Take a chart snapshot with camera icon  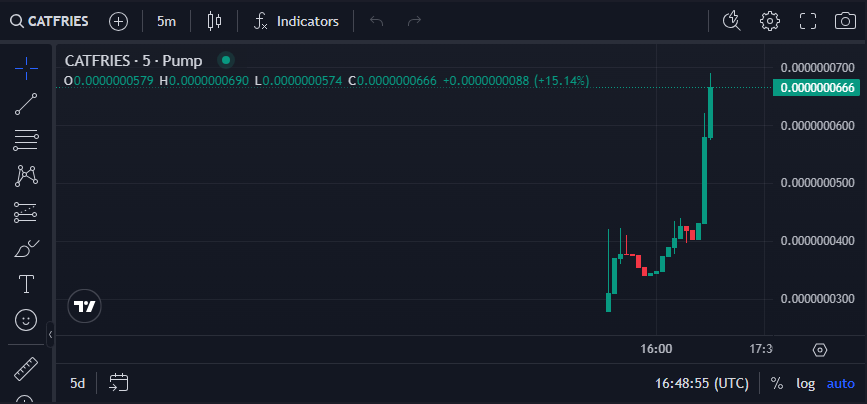[845, 22]
